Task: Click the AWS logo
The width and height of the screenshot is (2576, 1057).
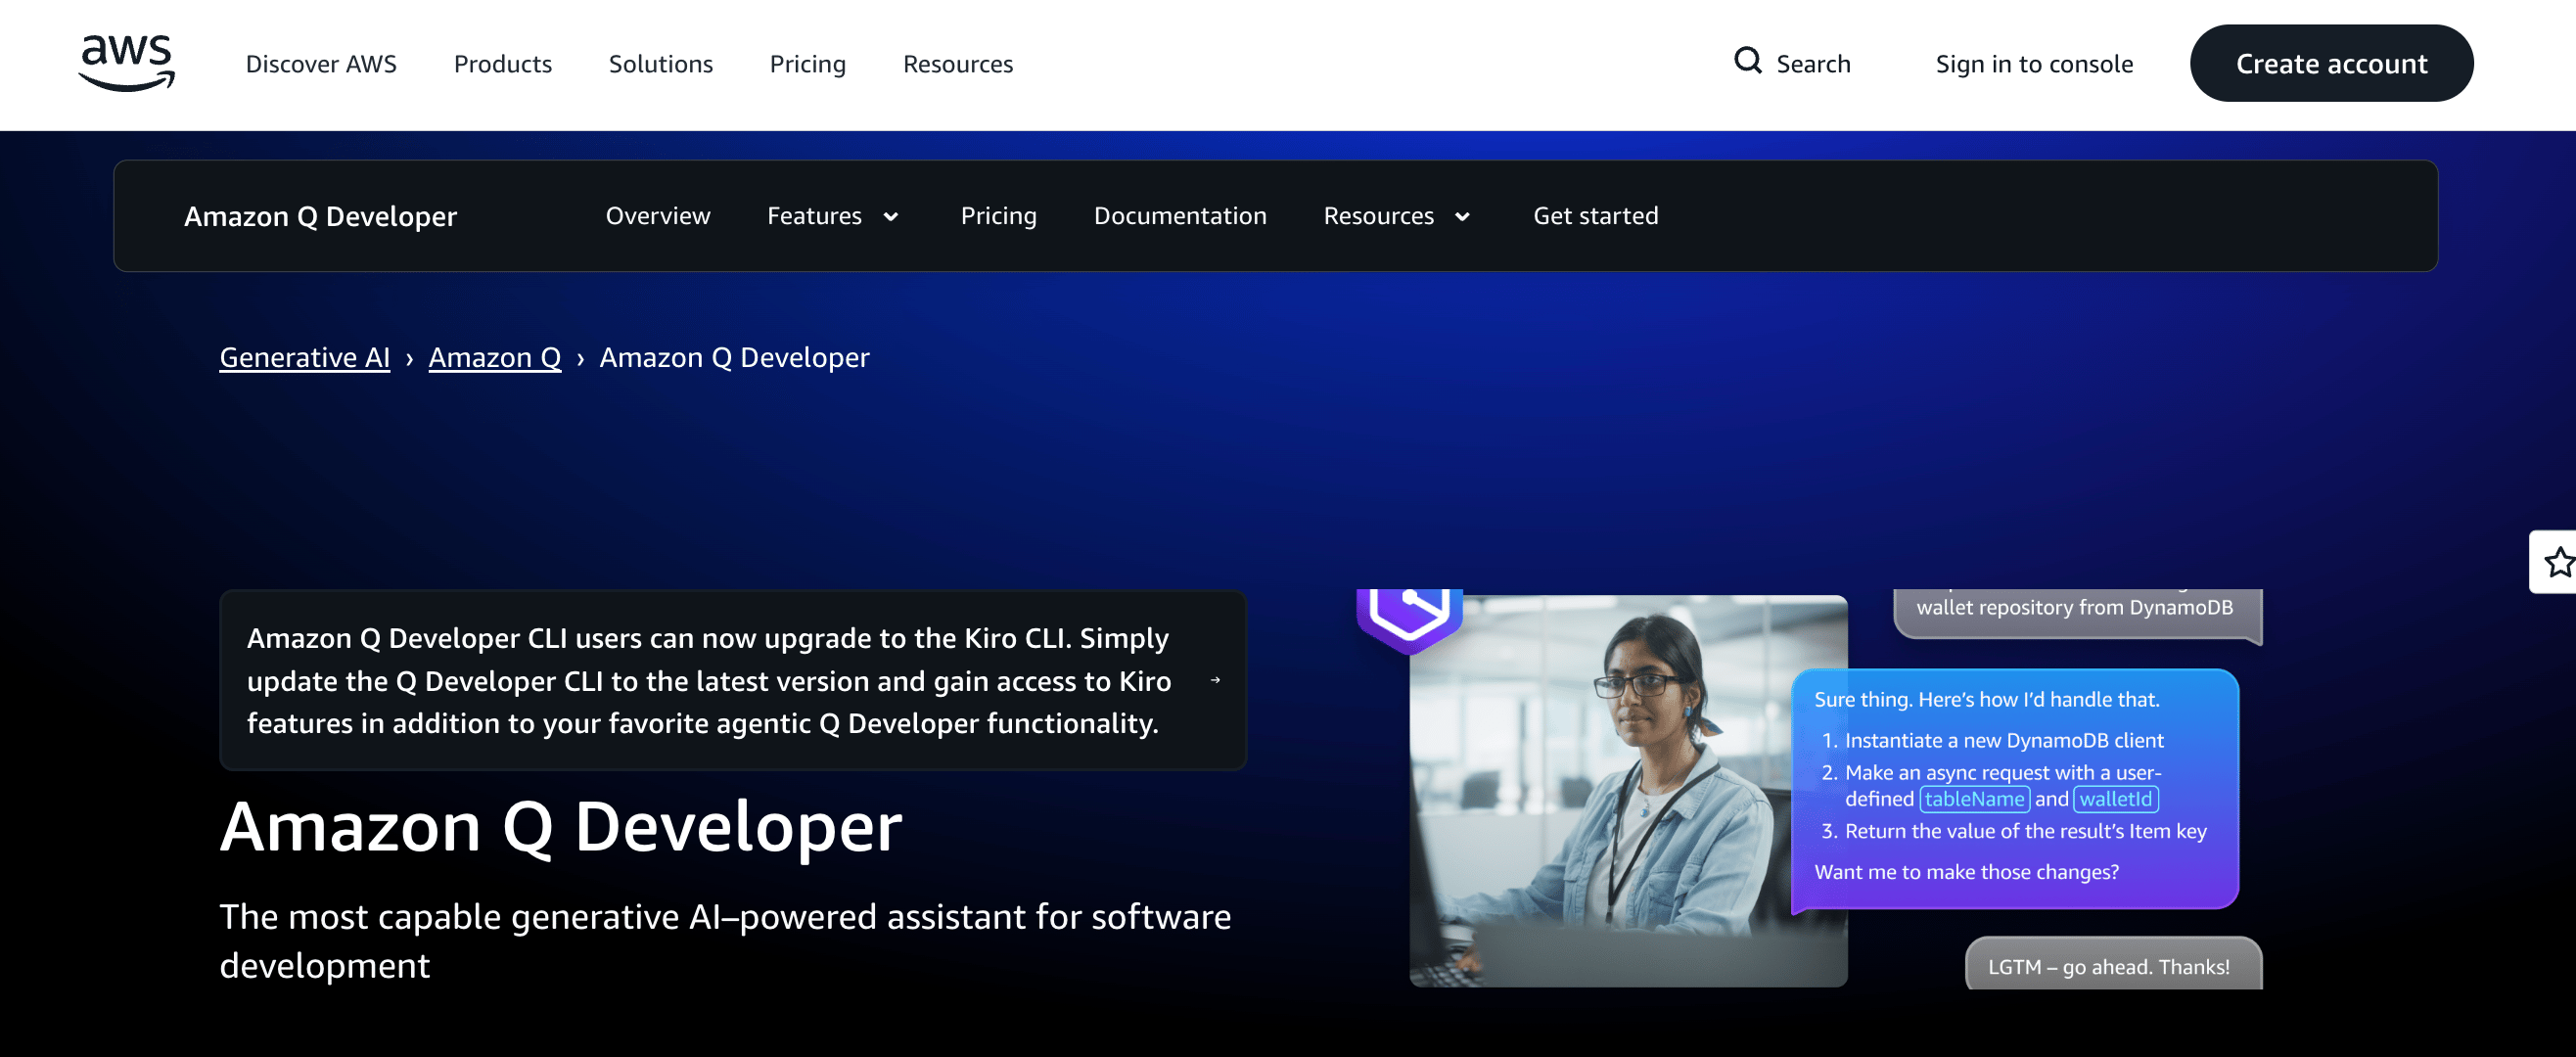Action: tap(127, 63)
